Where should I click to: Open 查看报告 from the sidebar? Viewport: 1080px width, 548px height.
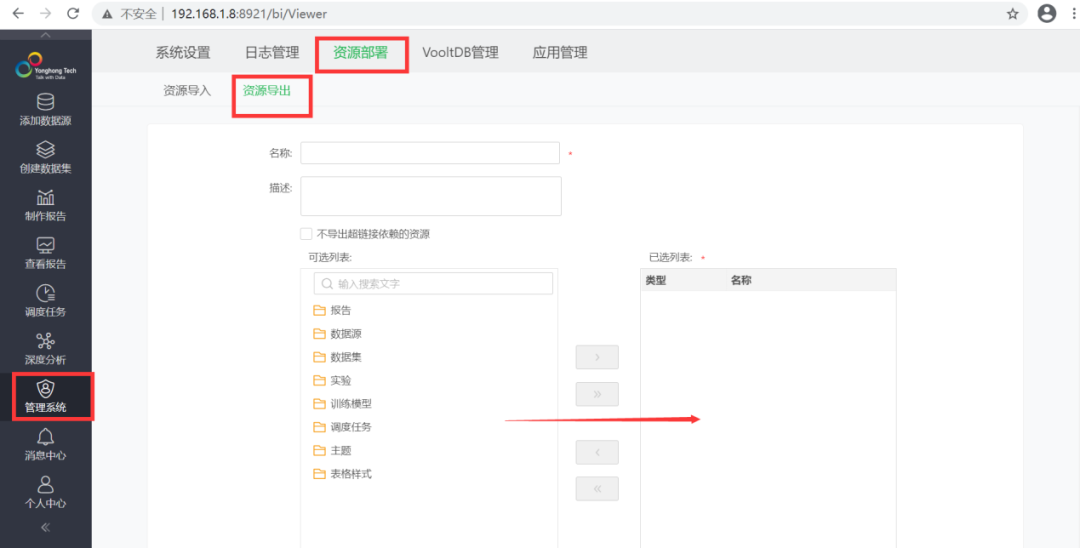click(x=45, y=253)
